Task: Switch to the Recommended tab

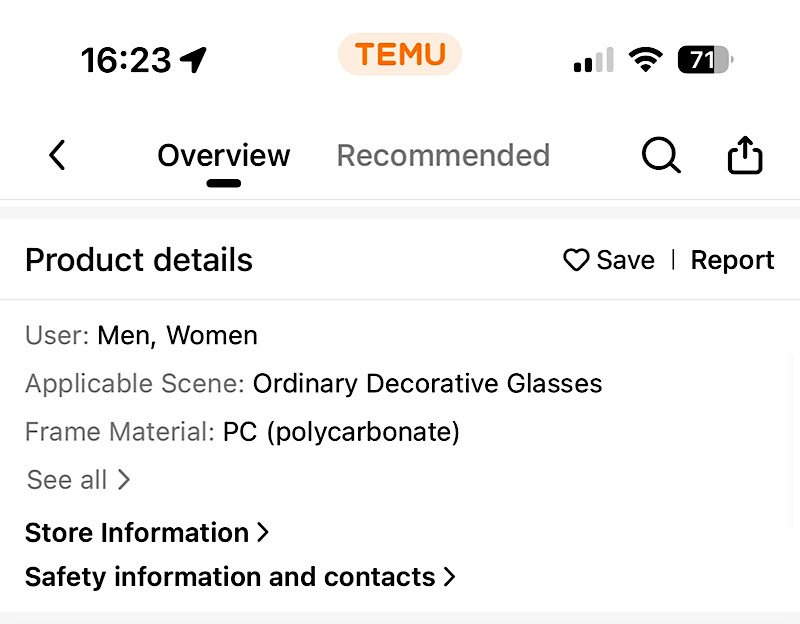Action: [x=443, y=156]
